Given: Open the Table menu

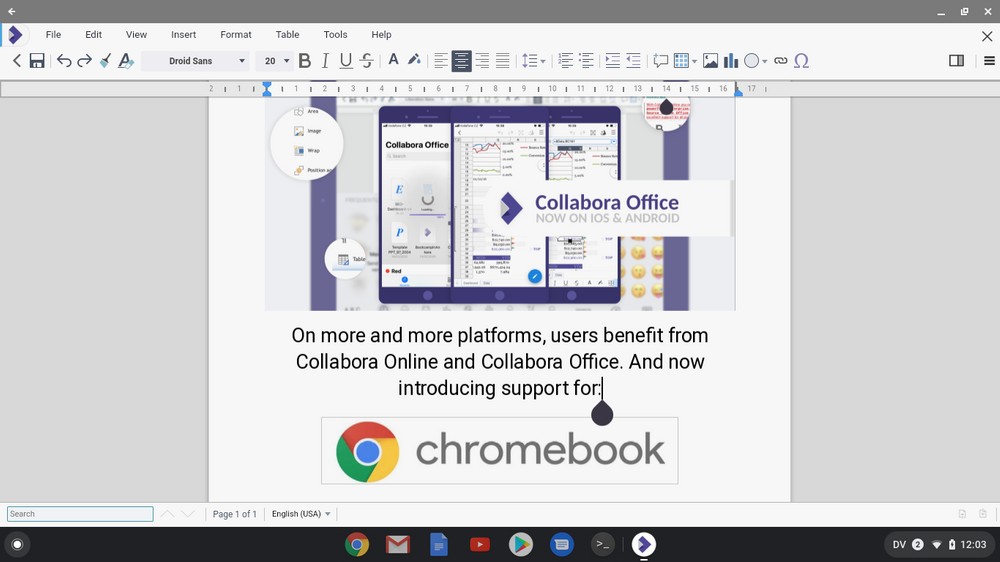Looking at the screenshot, I should pos(287,34).
